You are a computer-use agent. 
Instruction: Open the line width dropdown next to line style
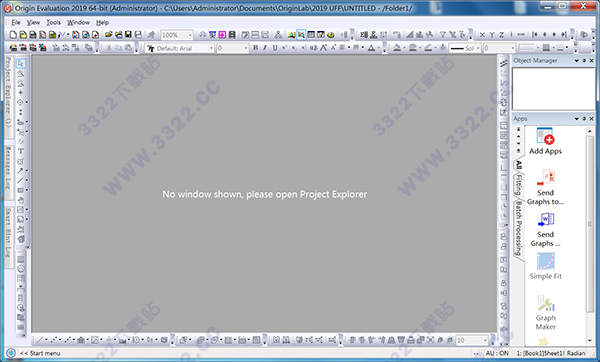click(512, 48)
